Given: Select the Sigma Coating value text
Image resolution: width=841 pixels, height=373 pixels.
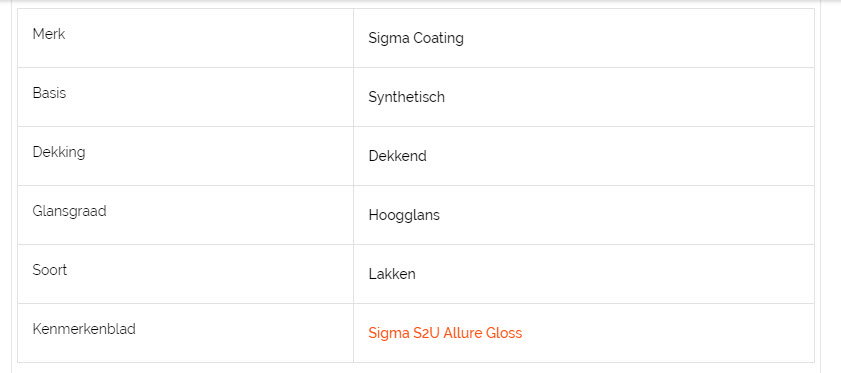Looking at the screenshot, I should 416,39.
